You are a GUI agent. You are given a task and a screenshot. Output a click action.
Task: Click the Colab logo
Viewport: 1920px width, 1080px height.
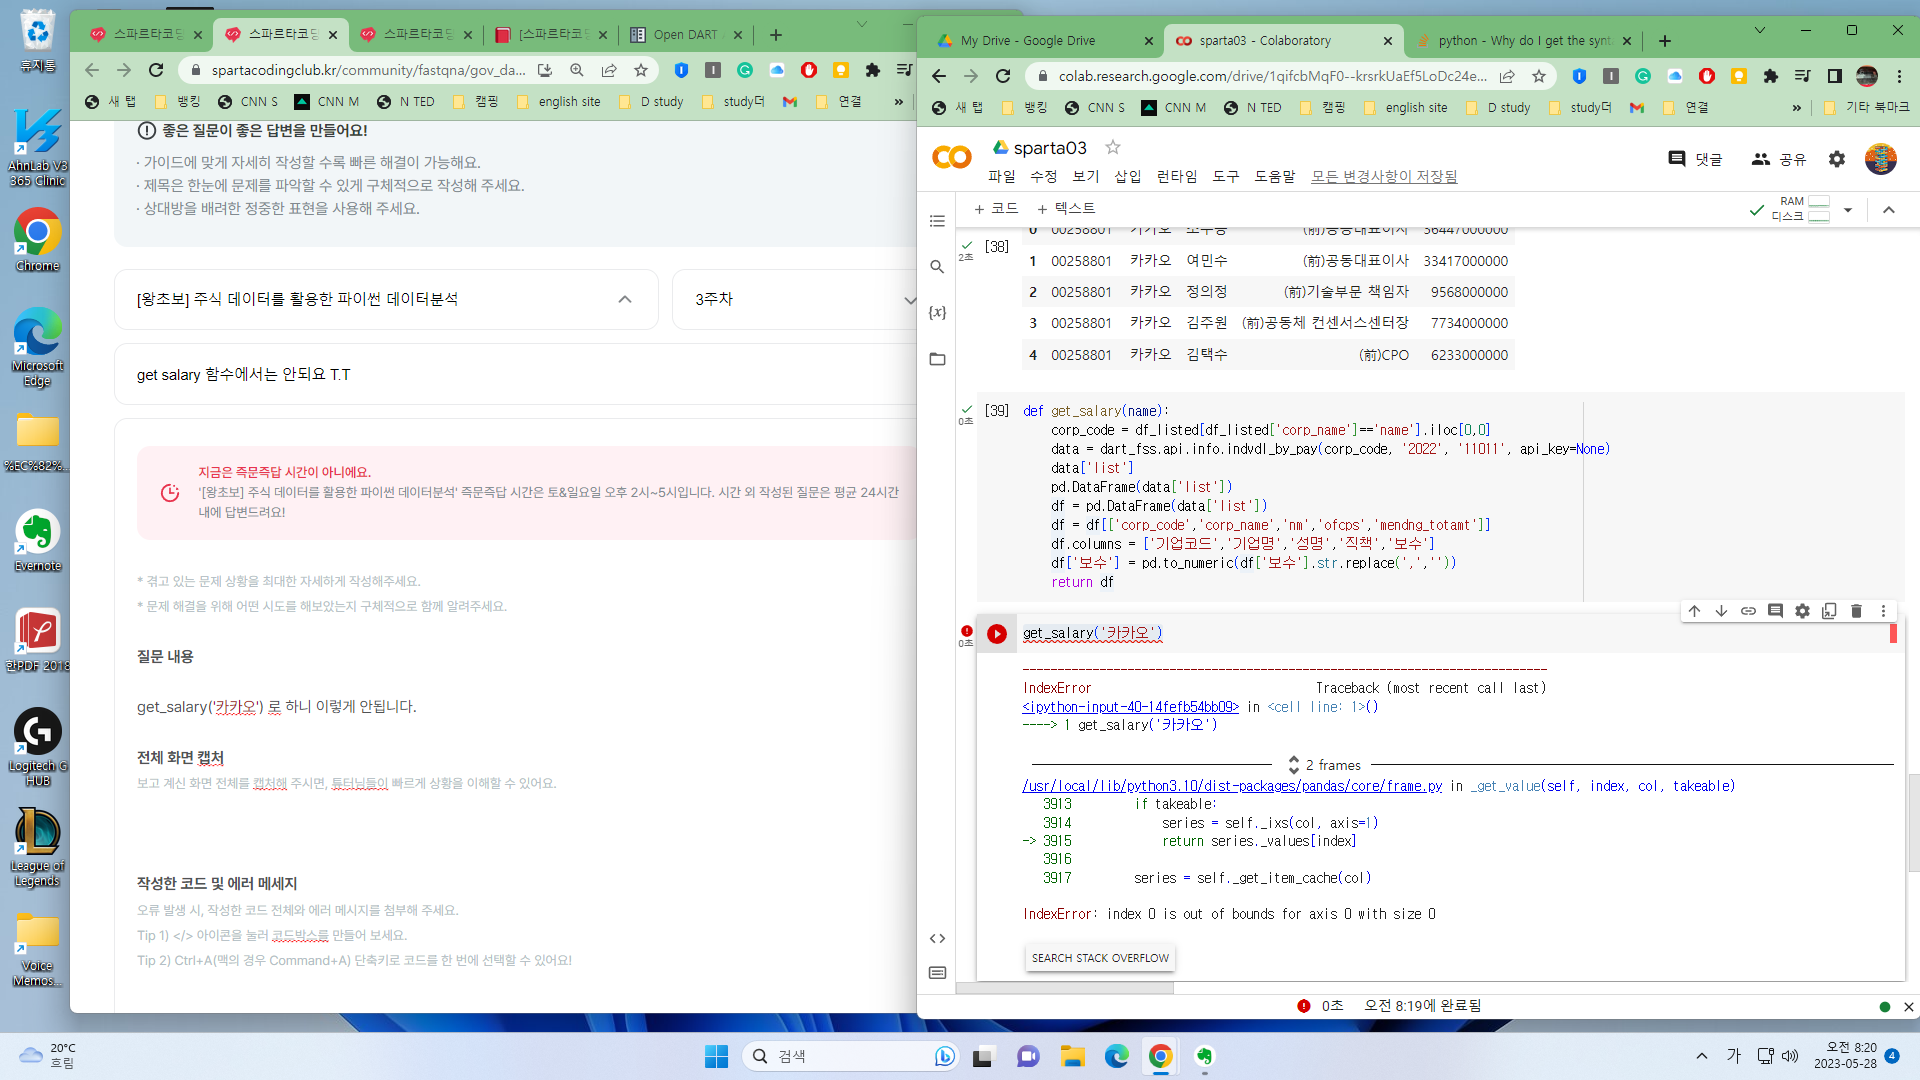[x=951, y=157]
